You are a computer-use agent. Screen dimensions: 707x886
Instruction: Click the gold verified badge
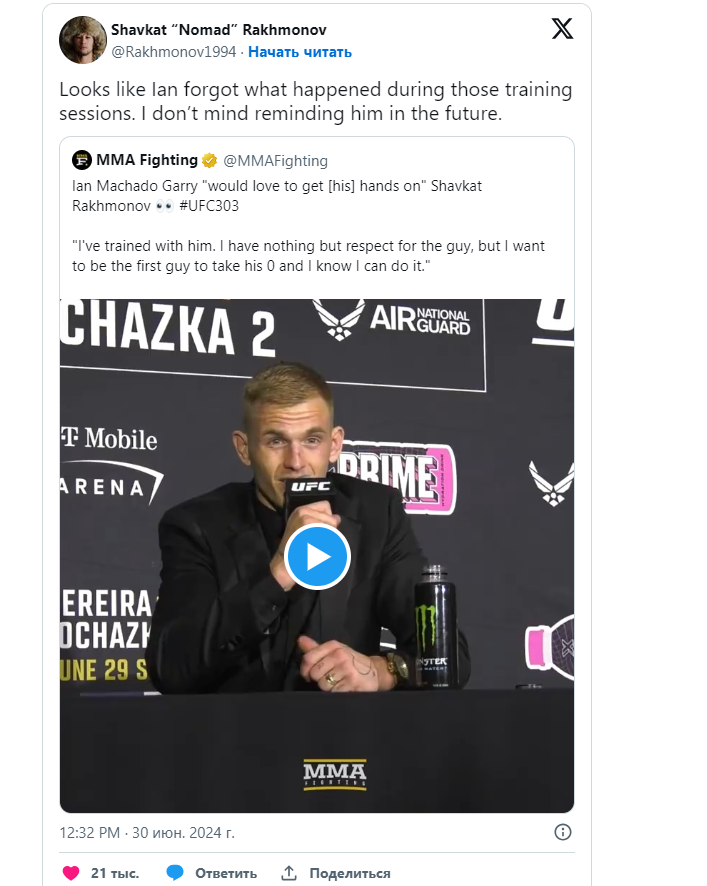click(x=210, y=160)
